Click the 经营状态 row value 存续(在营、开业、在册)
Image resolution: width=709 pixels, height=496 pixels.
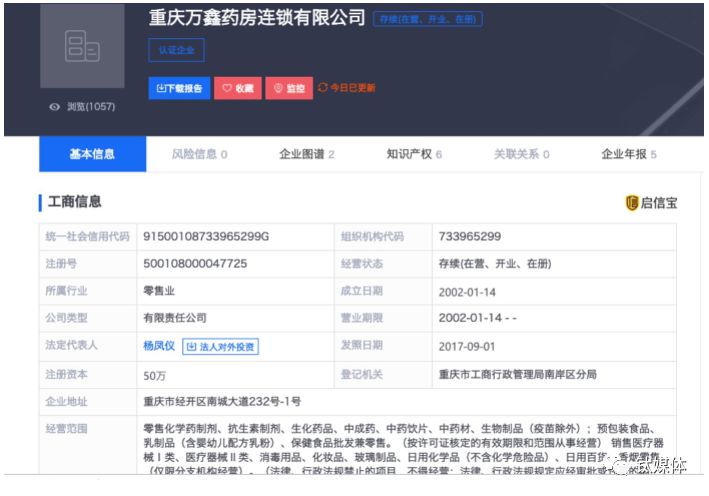pyautogui.click(x=495, y=264)
